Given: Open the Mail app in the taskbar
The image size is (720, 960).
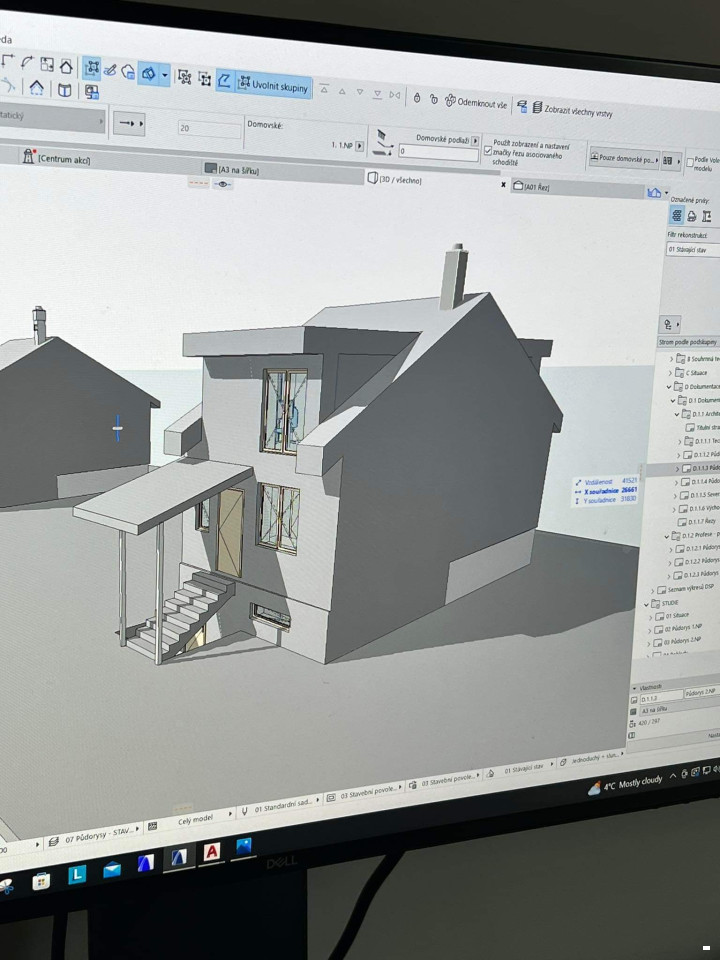Looking at the screenshot, I should pos(111,869).
